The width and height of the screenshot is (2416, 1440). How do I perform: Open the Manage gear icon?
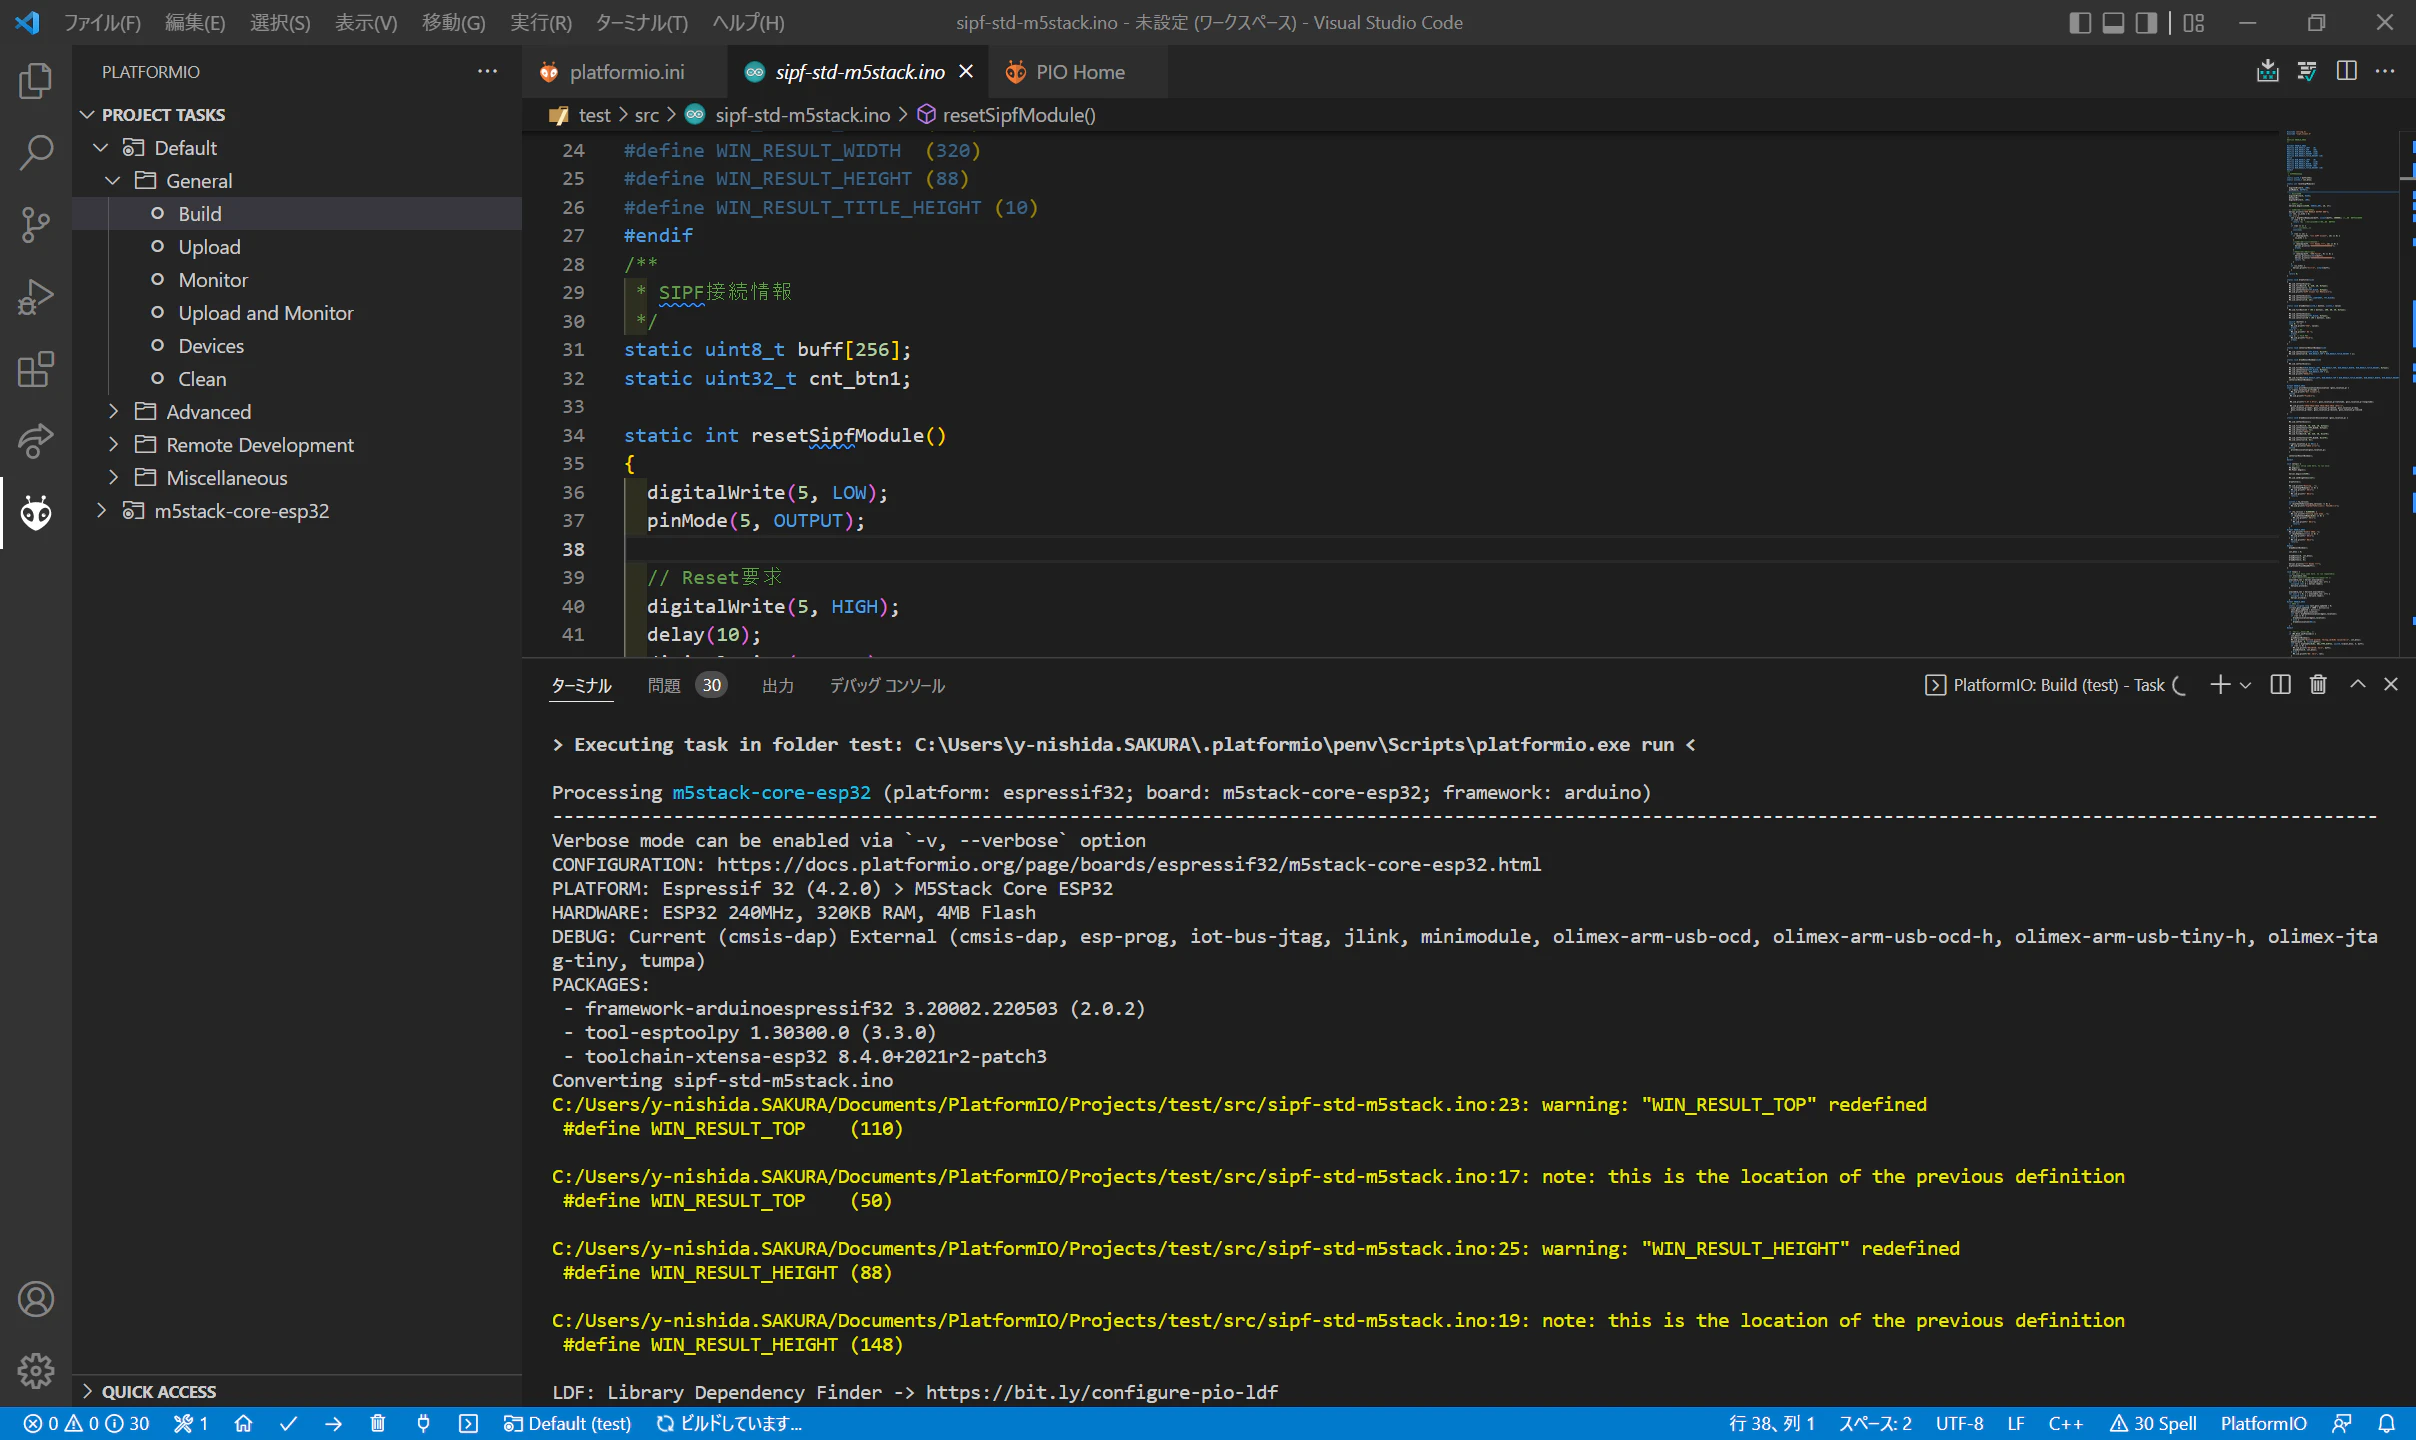point(36,1371)
